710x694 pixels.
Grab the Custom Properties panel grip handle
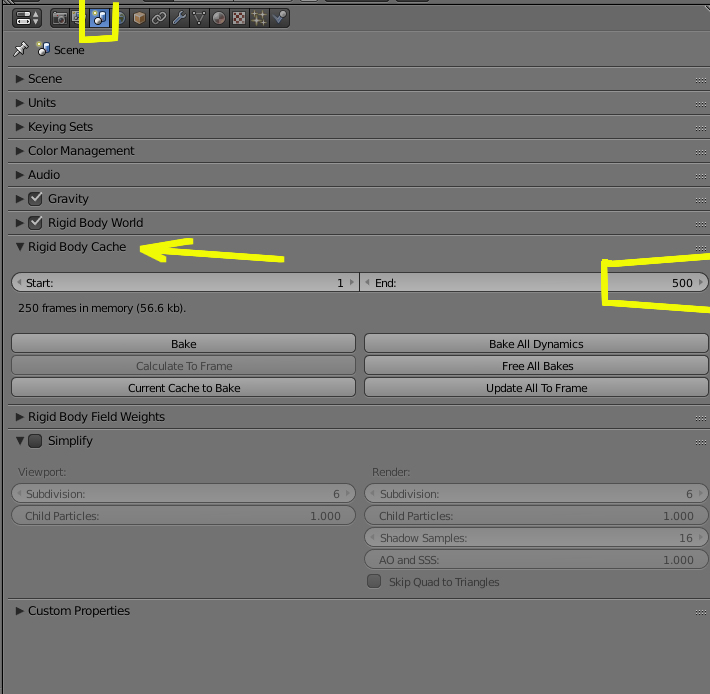point(700,613)
